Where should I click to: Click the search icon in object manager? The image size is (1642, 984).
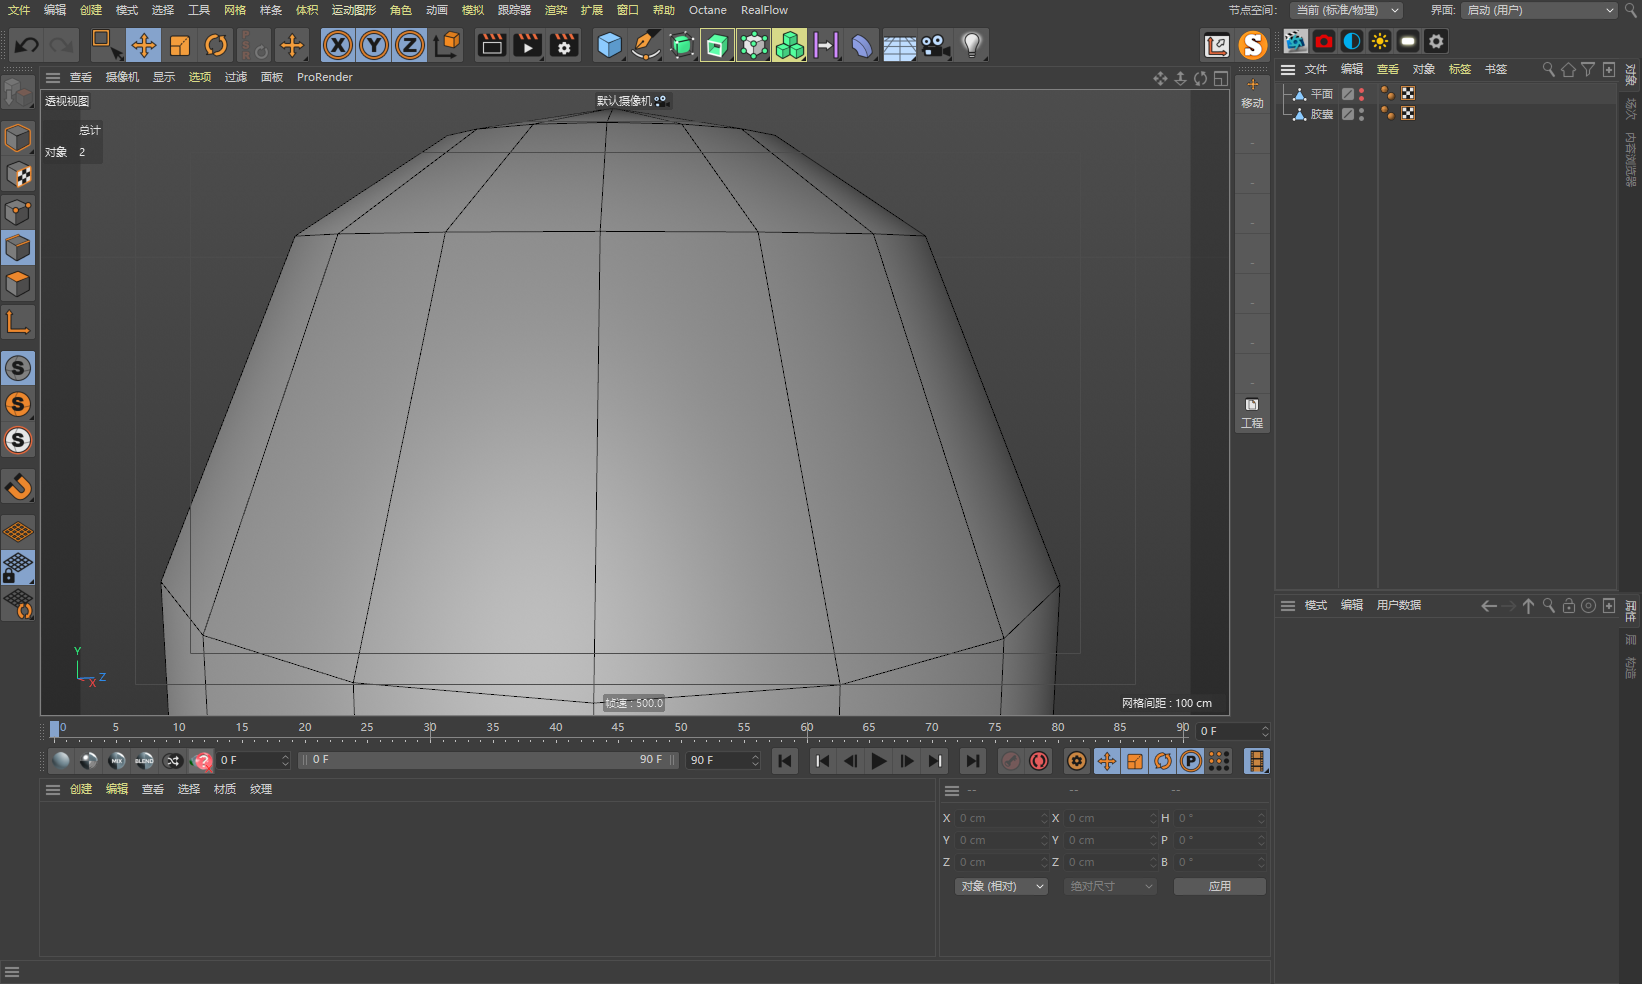point(1548,69)
